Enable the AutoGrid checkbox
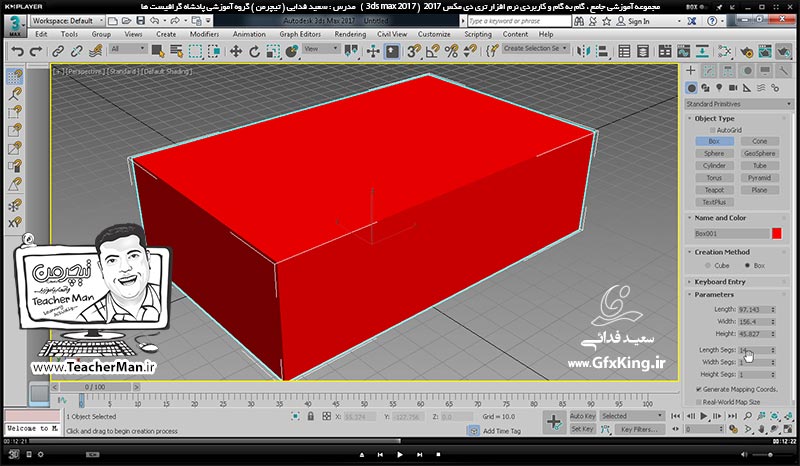This screenshot has height=466, width=800. pyautogui.click(x=713, y=130)
